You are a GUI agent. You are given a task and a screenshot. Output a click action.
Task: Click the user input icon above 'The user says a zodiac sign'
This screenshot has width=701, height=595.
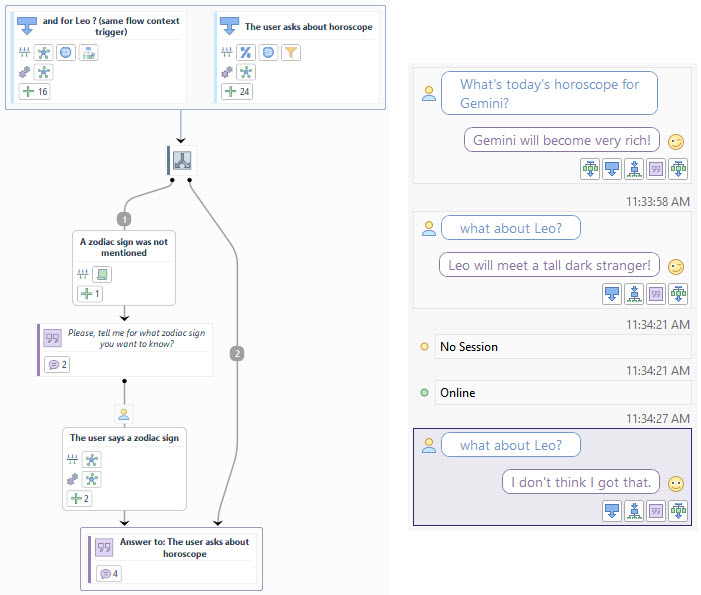(125, 413)
